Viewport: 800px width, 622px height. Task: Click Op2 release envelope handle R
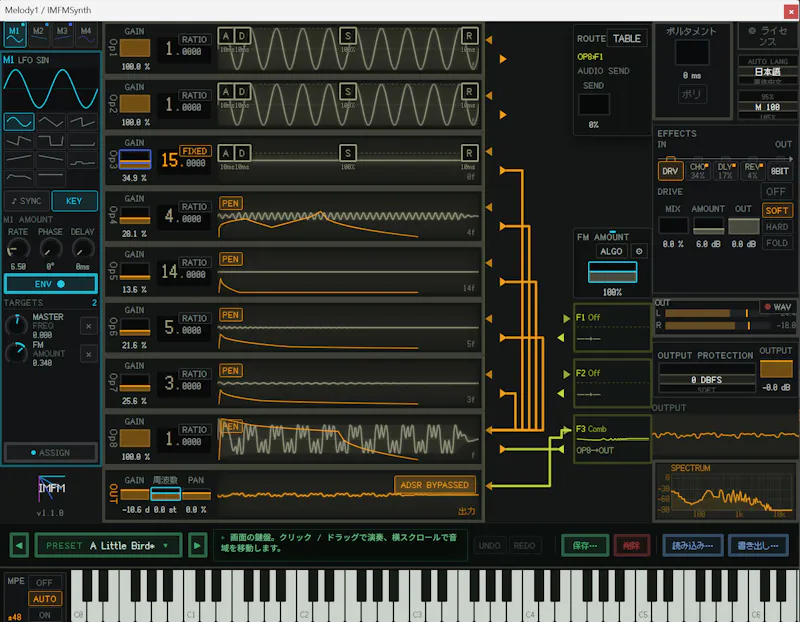coord(469,92)
